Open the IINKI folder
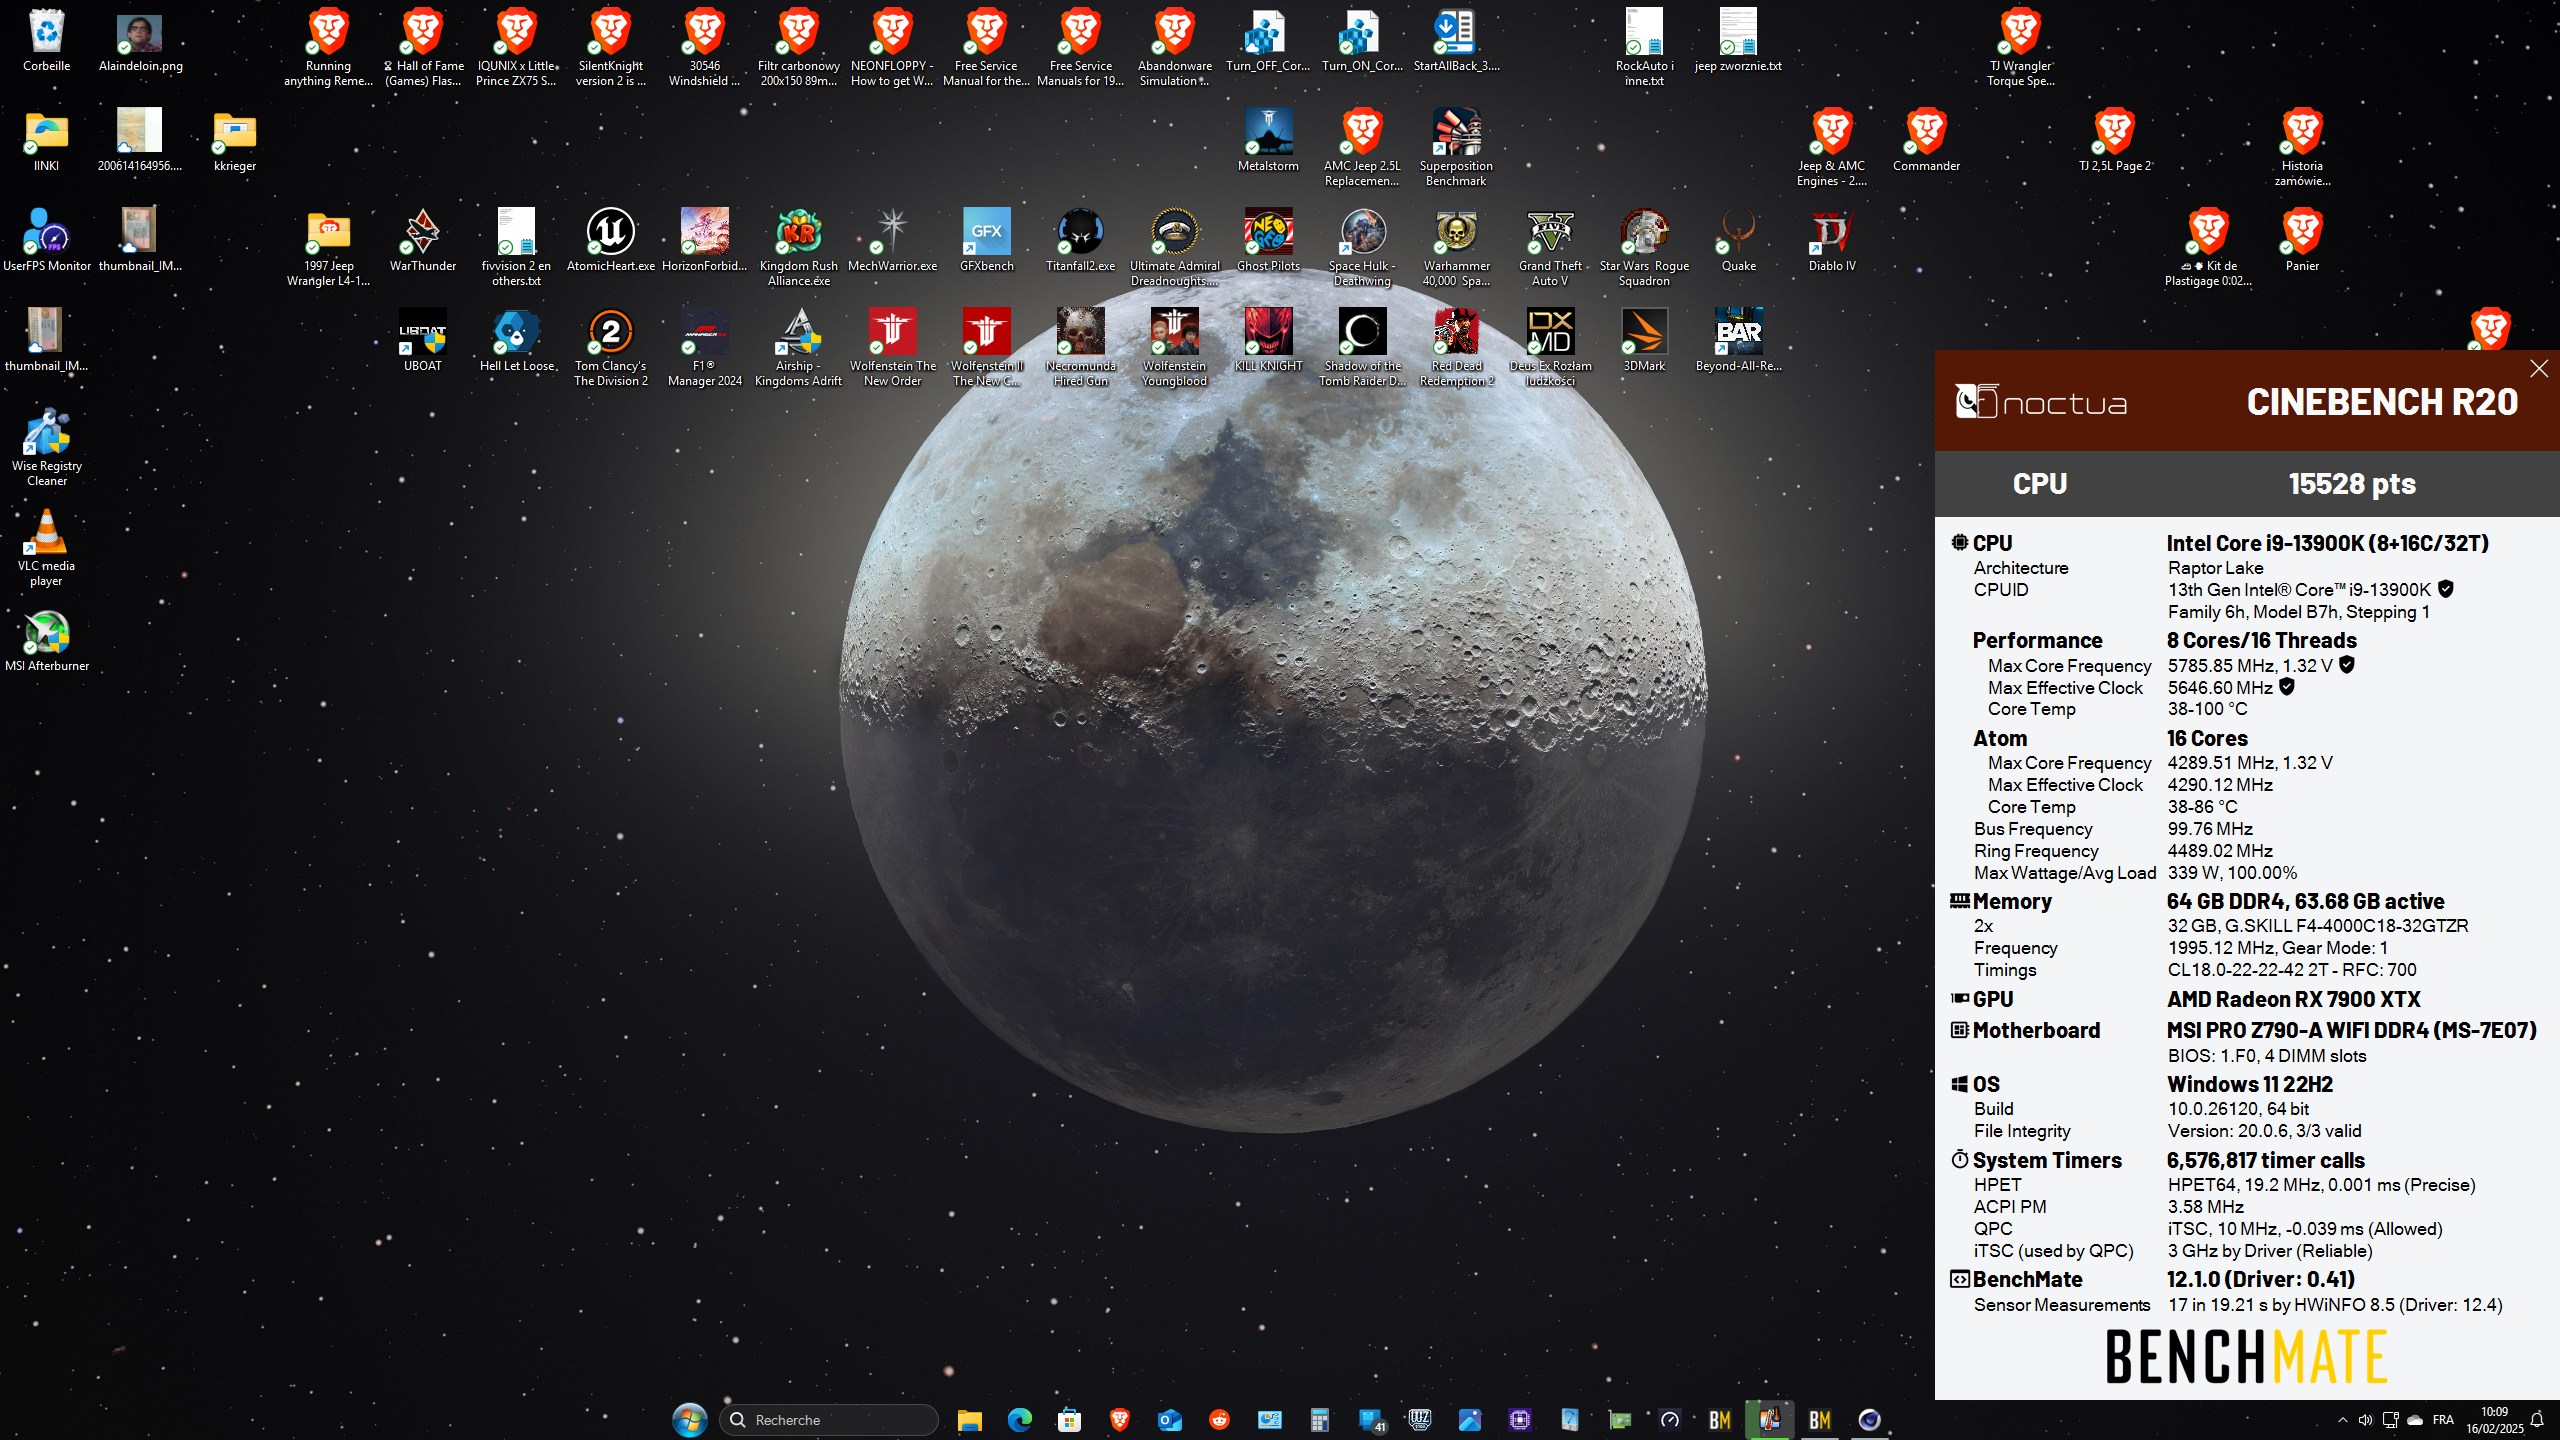 pos(47,142)
